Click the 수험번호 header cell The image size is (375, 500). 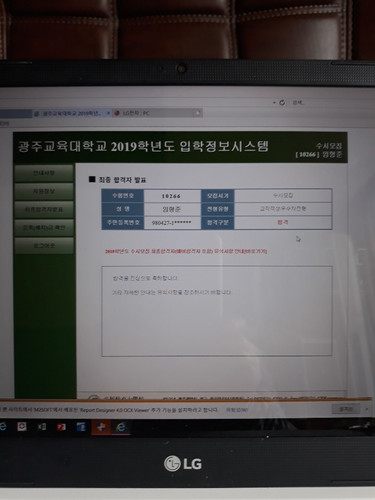click(x=123, y=196)
